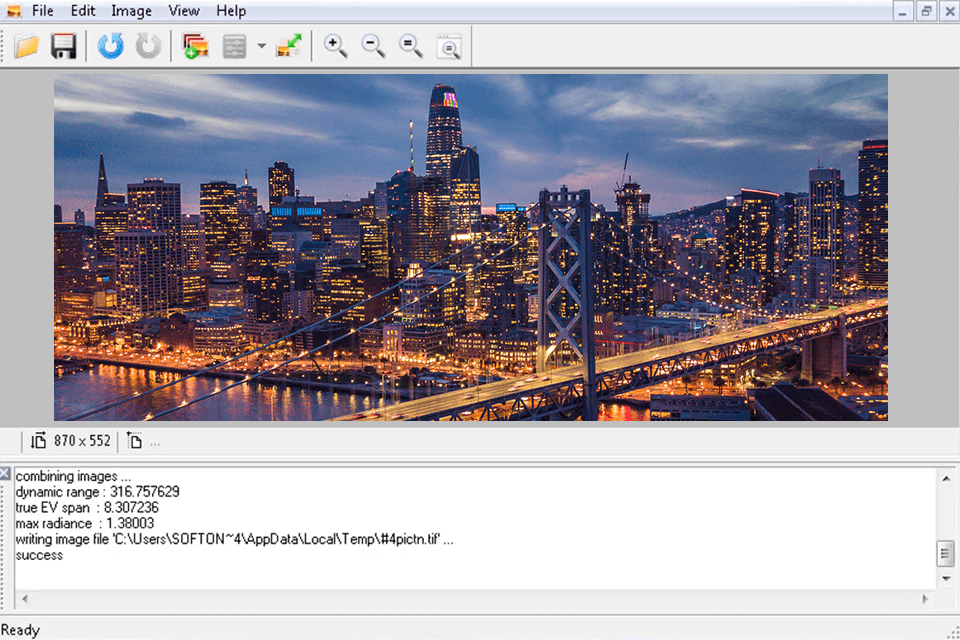This screenshot has height=640, width=960.
Task: Click the horizontal scroll right arrow in log
Action: (x=925, y=599)
